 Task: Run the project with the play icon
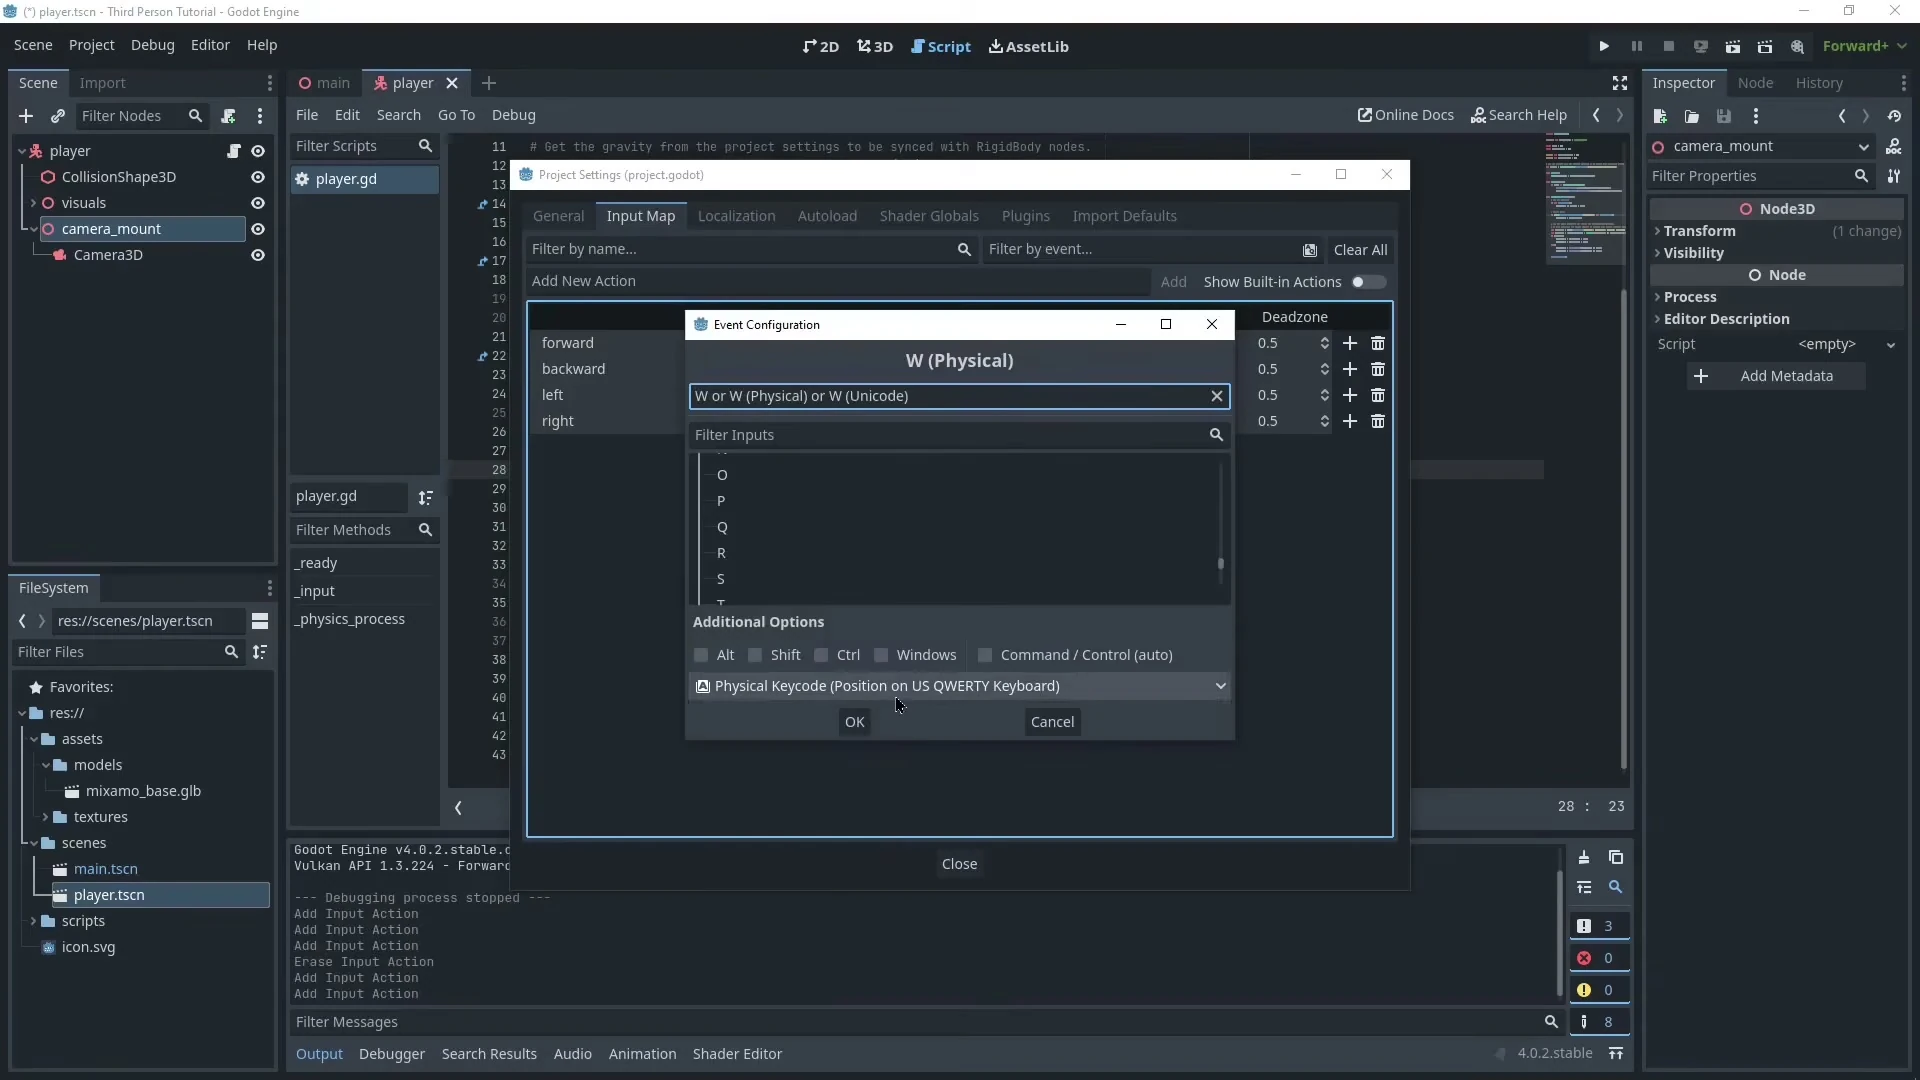(x=1604, y=46)
